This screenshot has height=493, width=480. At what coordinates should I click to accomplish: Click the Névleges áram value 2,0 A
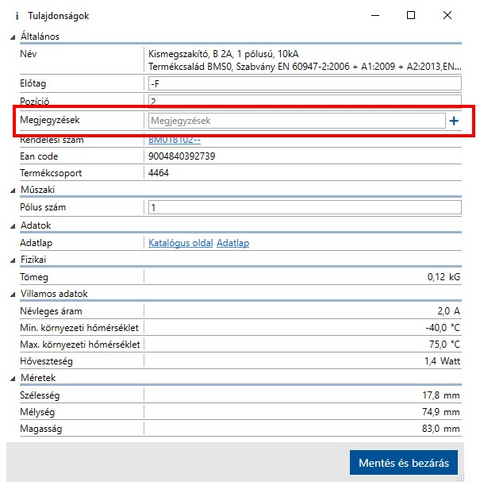pos(449,311)
